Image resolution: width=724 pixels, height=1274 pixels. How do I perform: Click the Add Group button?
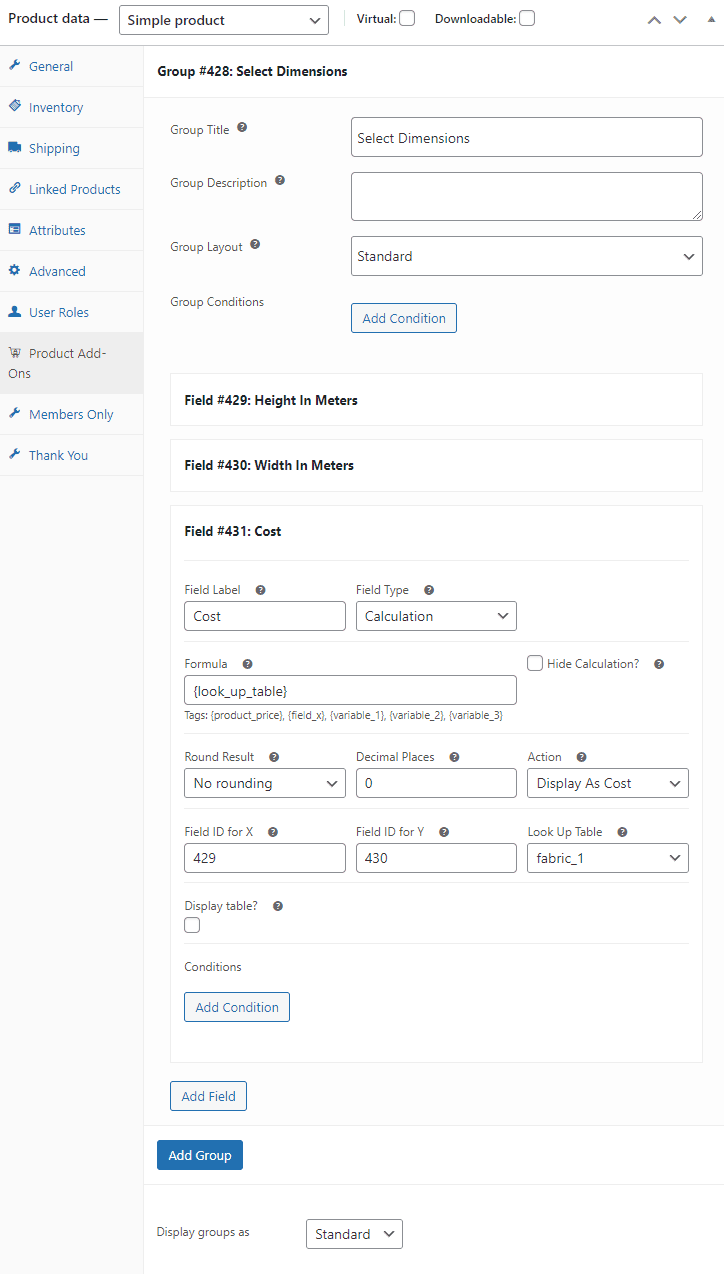[199, 1155]
